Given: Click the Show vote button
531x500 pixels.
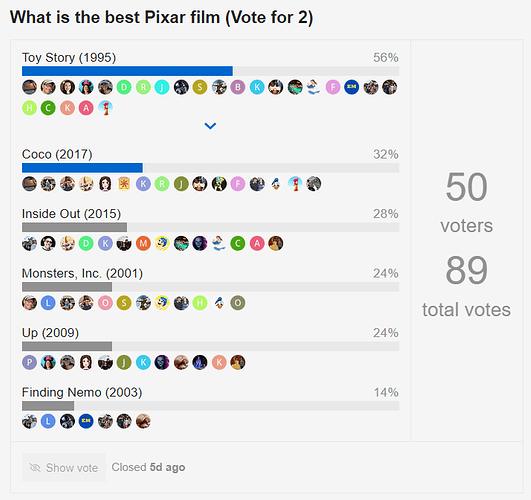Looking at the screenshot, I should [64, 467].
